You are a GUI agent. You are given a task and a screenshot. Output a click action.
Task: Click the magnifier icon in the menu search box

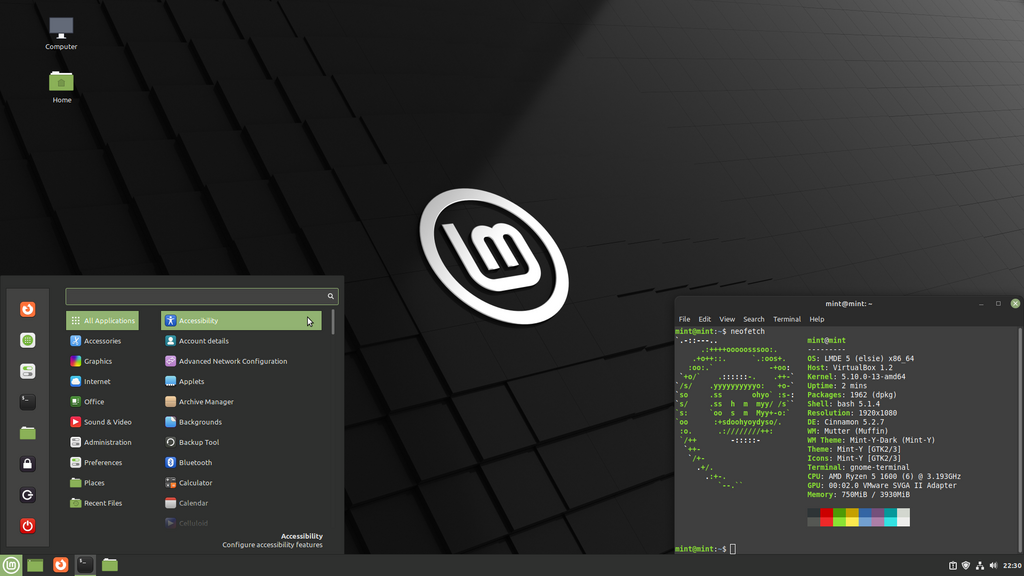[x=330, y=296]
